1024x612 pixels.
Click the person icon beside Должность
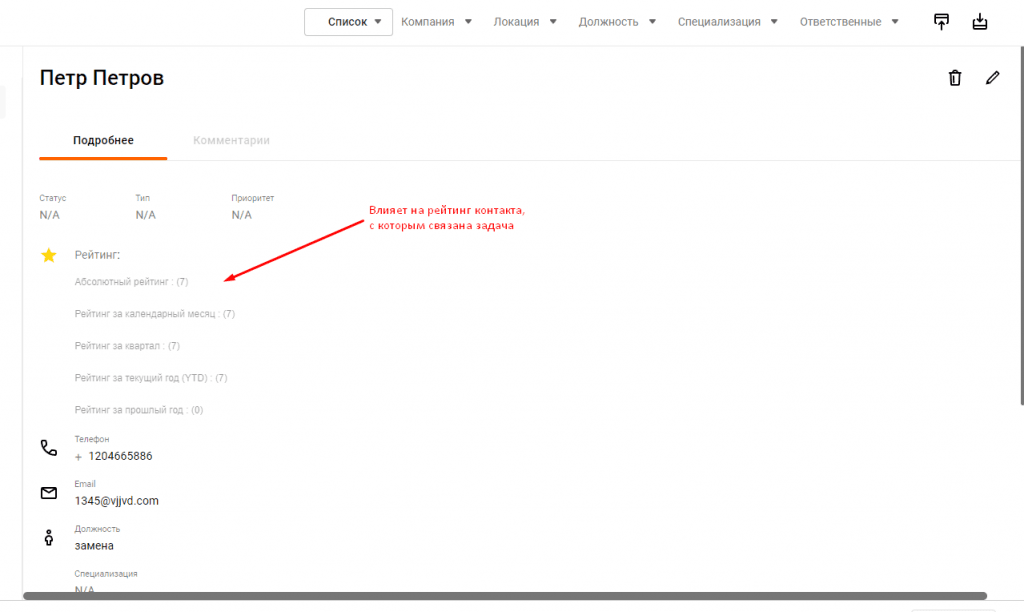pyautogui.click(x=48, y=538)
